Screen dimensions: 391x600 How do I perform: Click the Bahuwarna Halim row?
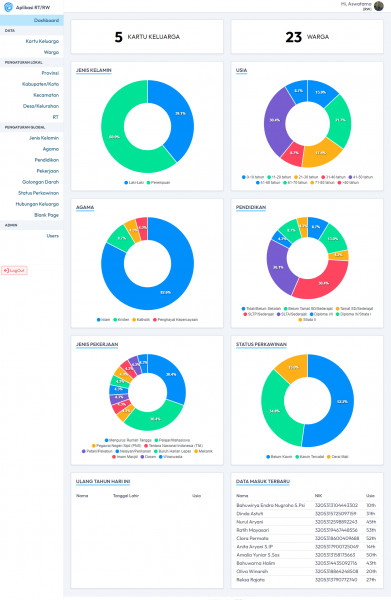[306, 563]
